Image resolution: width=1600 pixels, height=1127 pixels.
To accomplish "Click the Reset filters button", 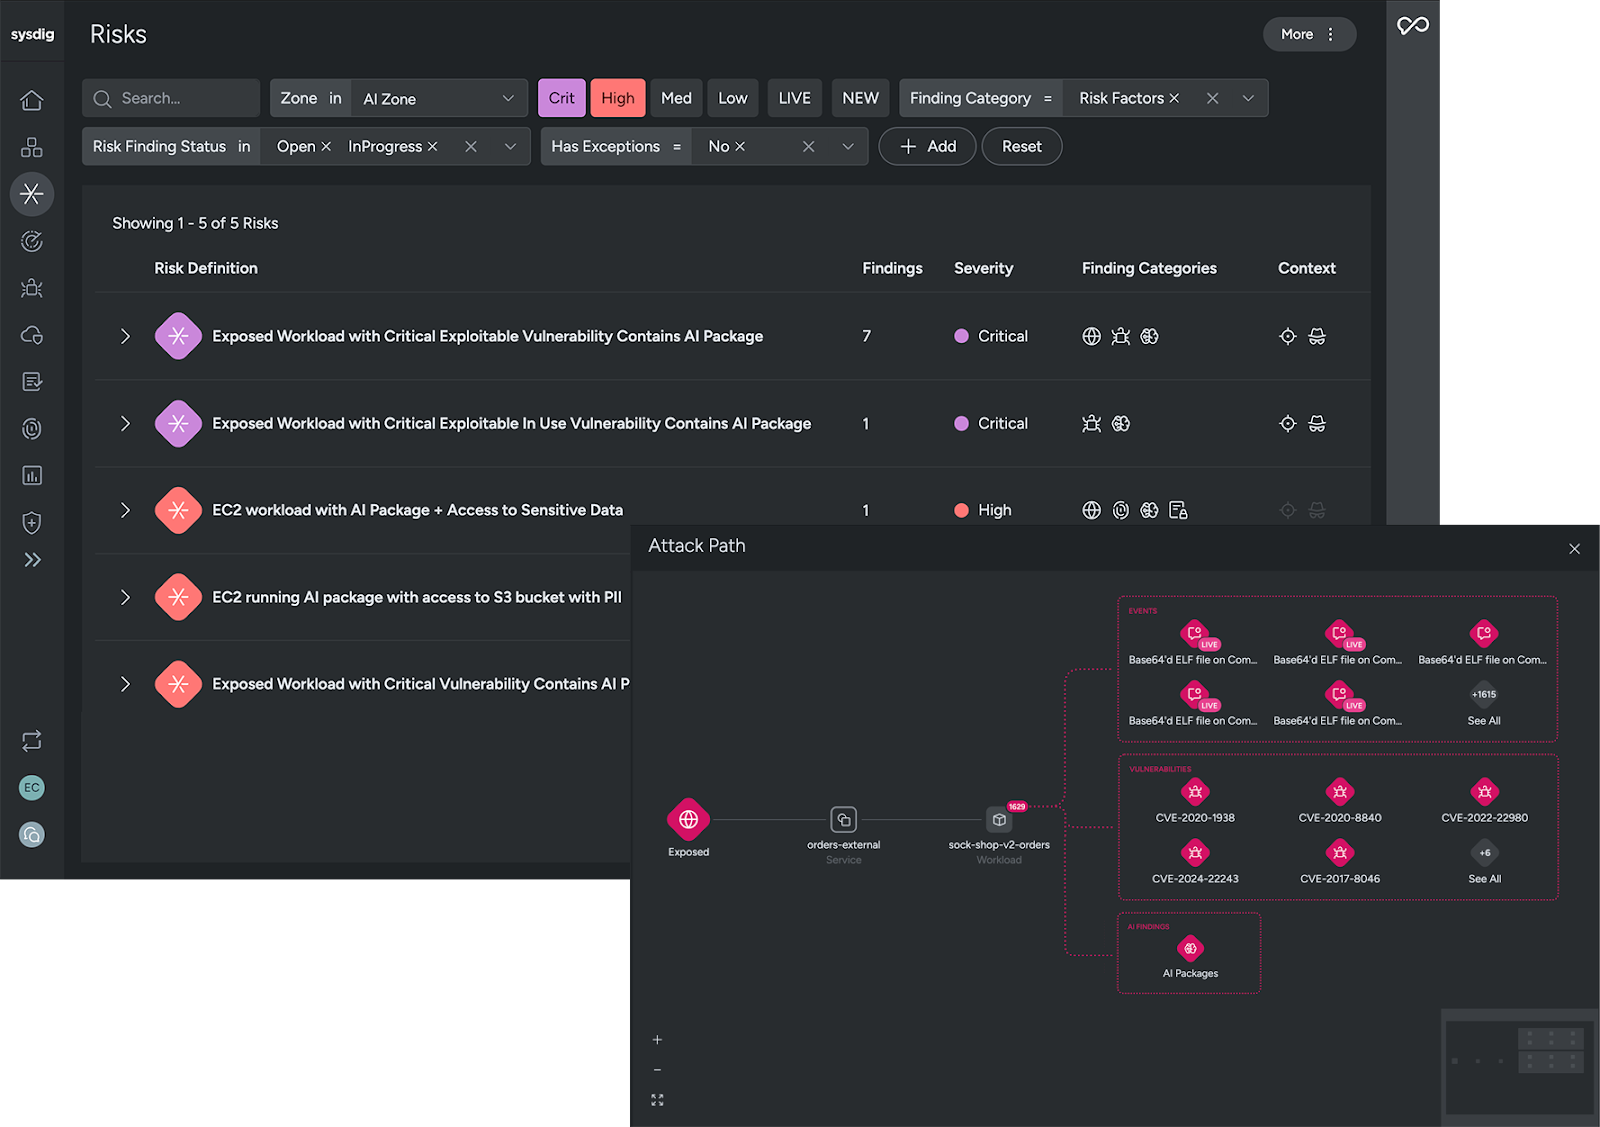I will tap(1021, 146).
